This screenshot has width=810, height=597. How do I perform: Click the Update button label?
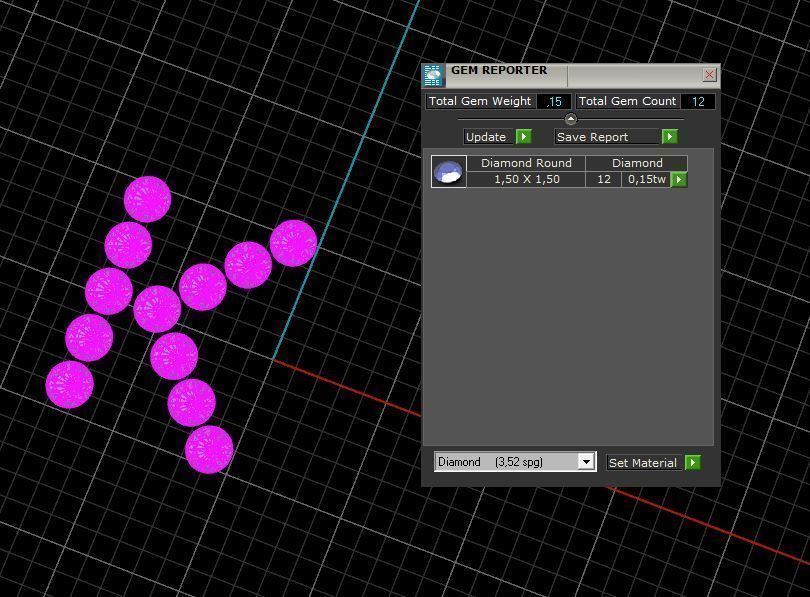click(488, 137)
